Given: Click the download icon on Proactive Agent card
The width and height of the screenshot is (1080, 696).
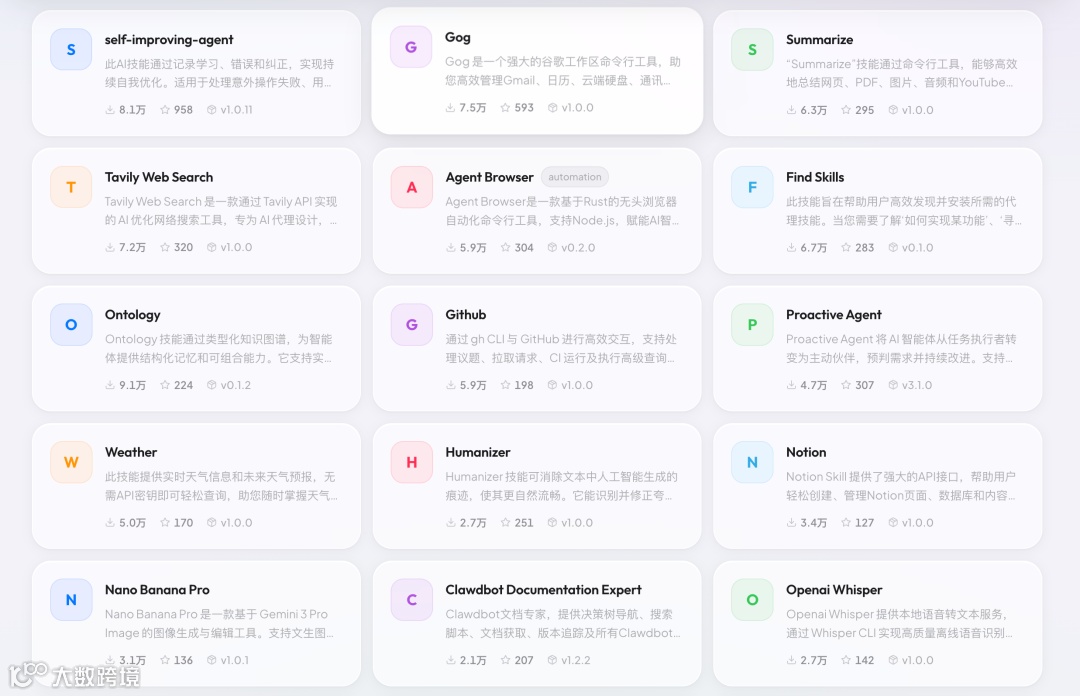Looking at the screenshot, I should coord(791,385).
